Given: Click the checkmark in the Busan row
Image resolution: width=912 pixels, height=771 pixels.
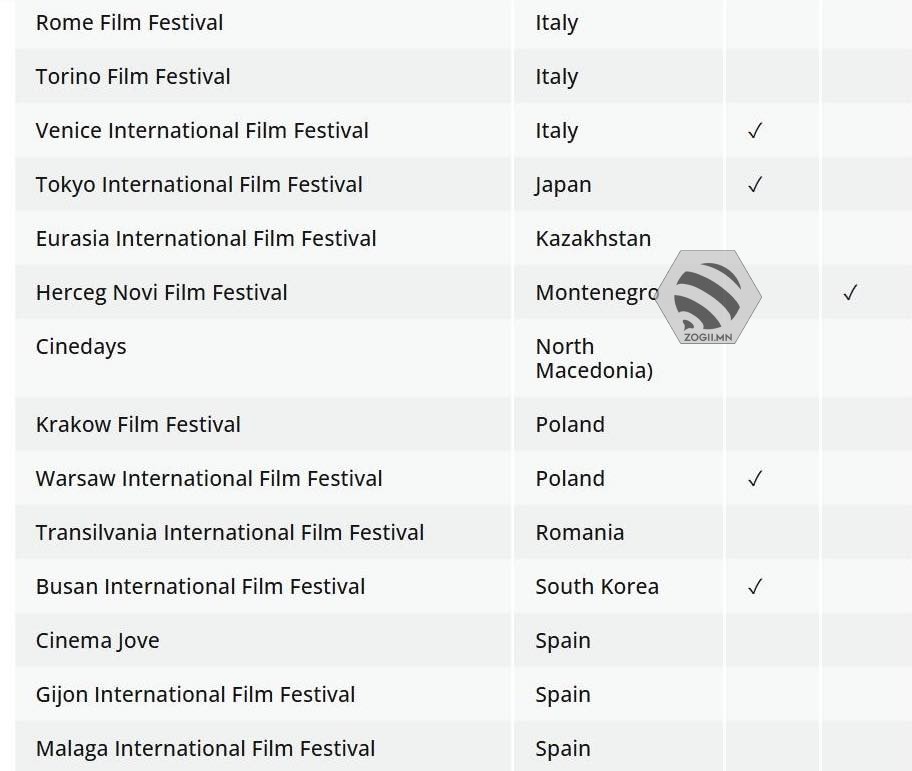Looking at the screenshot, I should pos(755,587).
